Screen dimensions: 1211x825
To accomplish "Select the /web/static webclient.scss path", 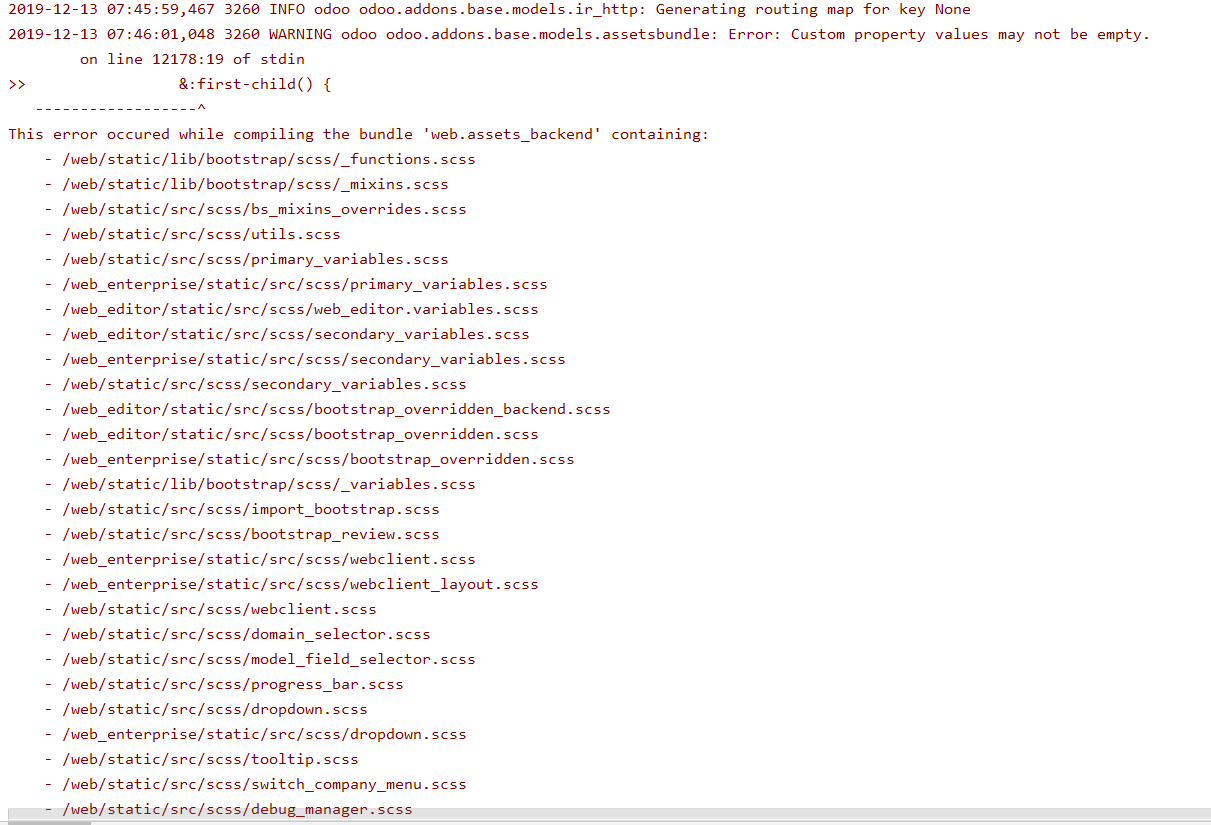I will (219, 609).
